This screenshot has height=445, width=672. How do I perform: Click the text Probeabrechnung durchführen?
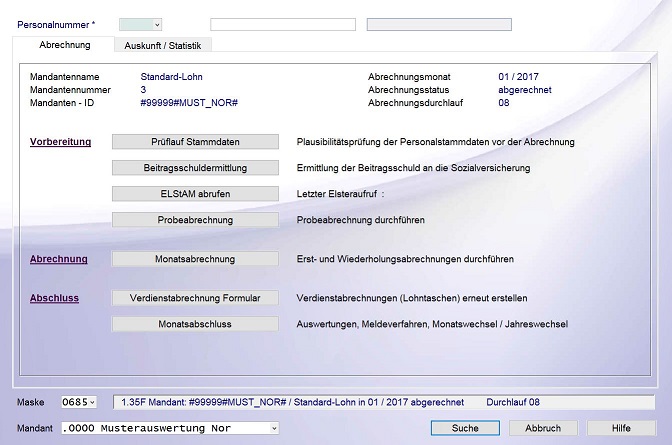click(360, 220)
